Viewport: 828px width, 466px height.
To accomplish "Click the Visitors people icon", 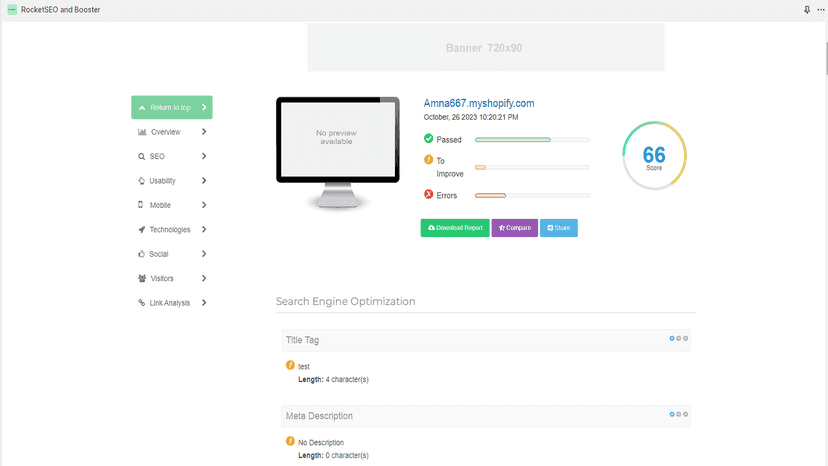I will (142, 278).
